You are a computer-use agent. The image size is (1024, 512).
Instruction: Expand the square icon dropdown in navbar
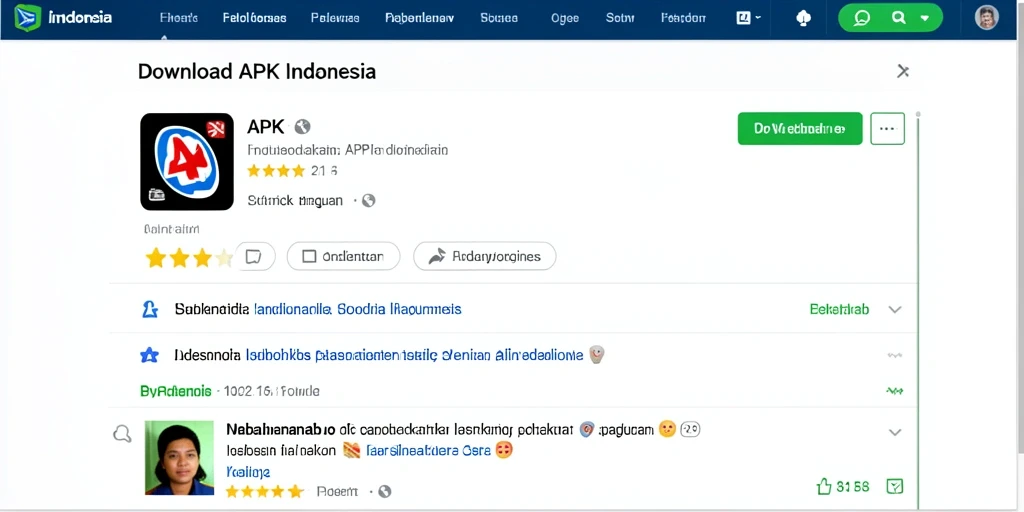[748, 18]
